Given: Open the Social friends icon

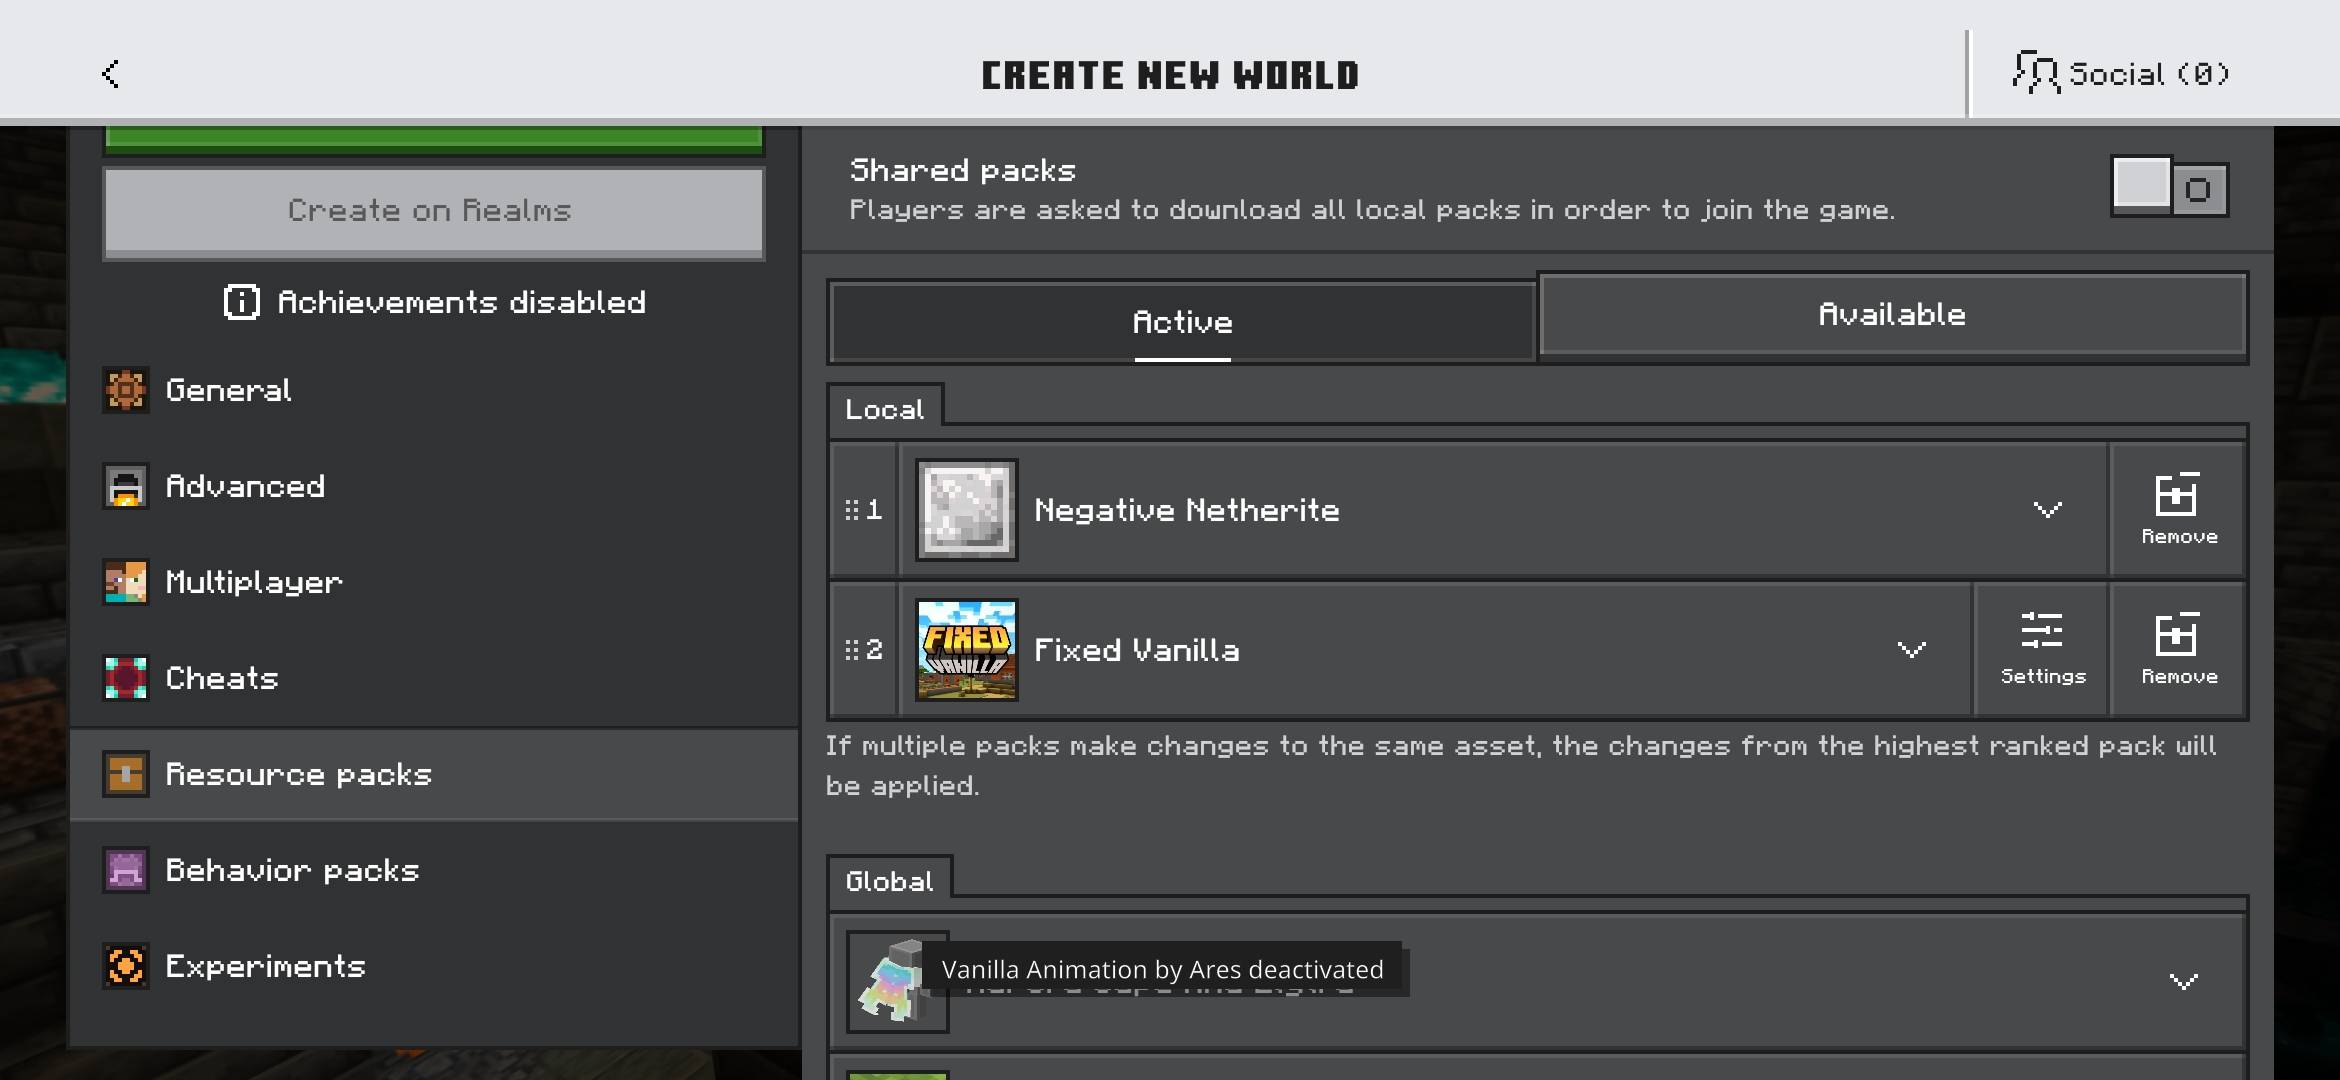Looking at the screenshot, I should point(2035,73).
